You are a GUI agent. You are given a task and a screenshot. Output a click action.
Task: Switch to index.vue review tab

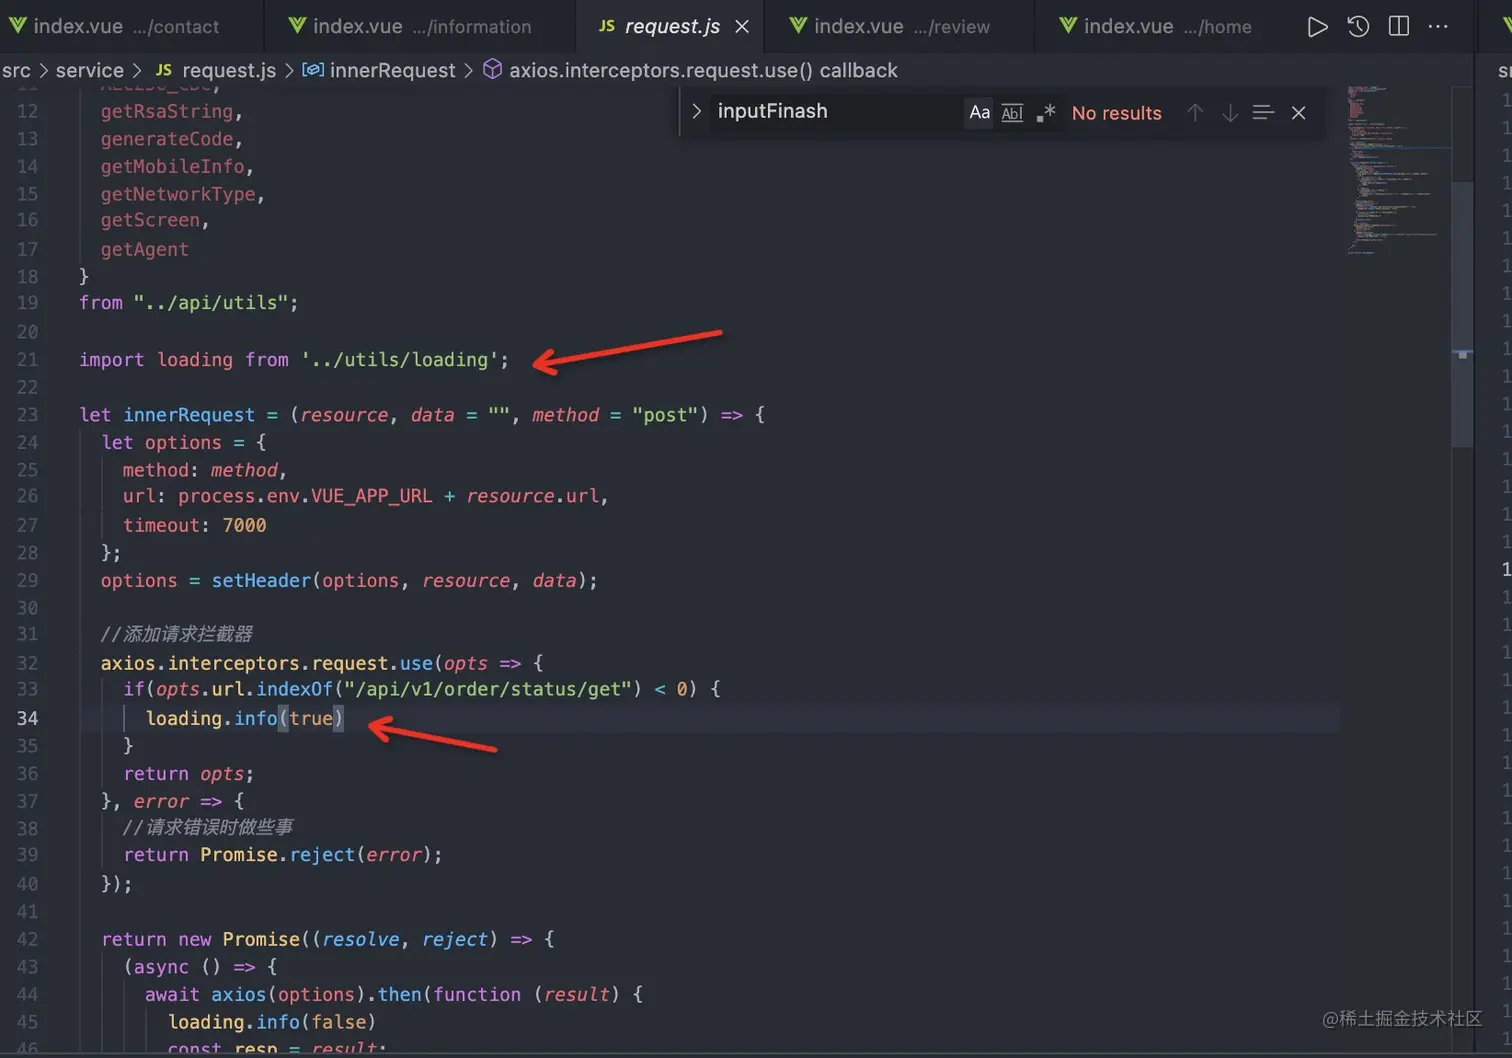(900, 27)
